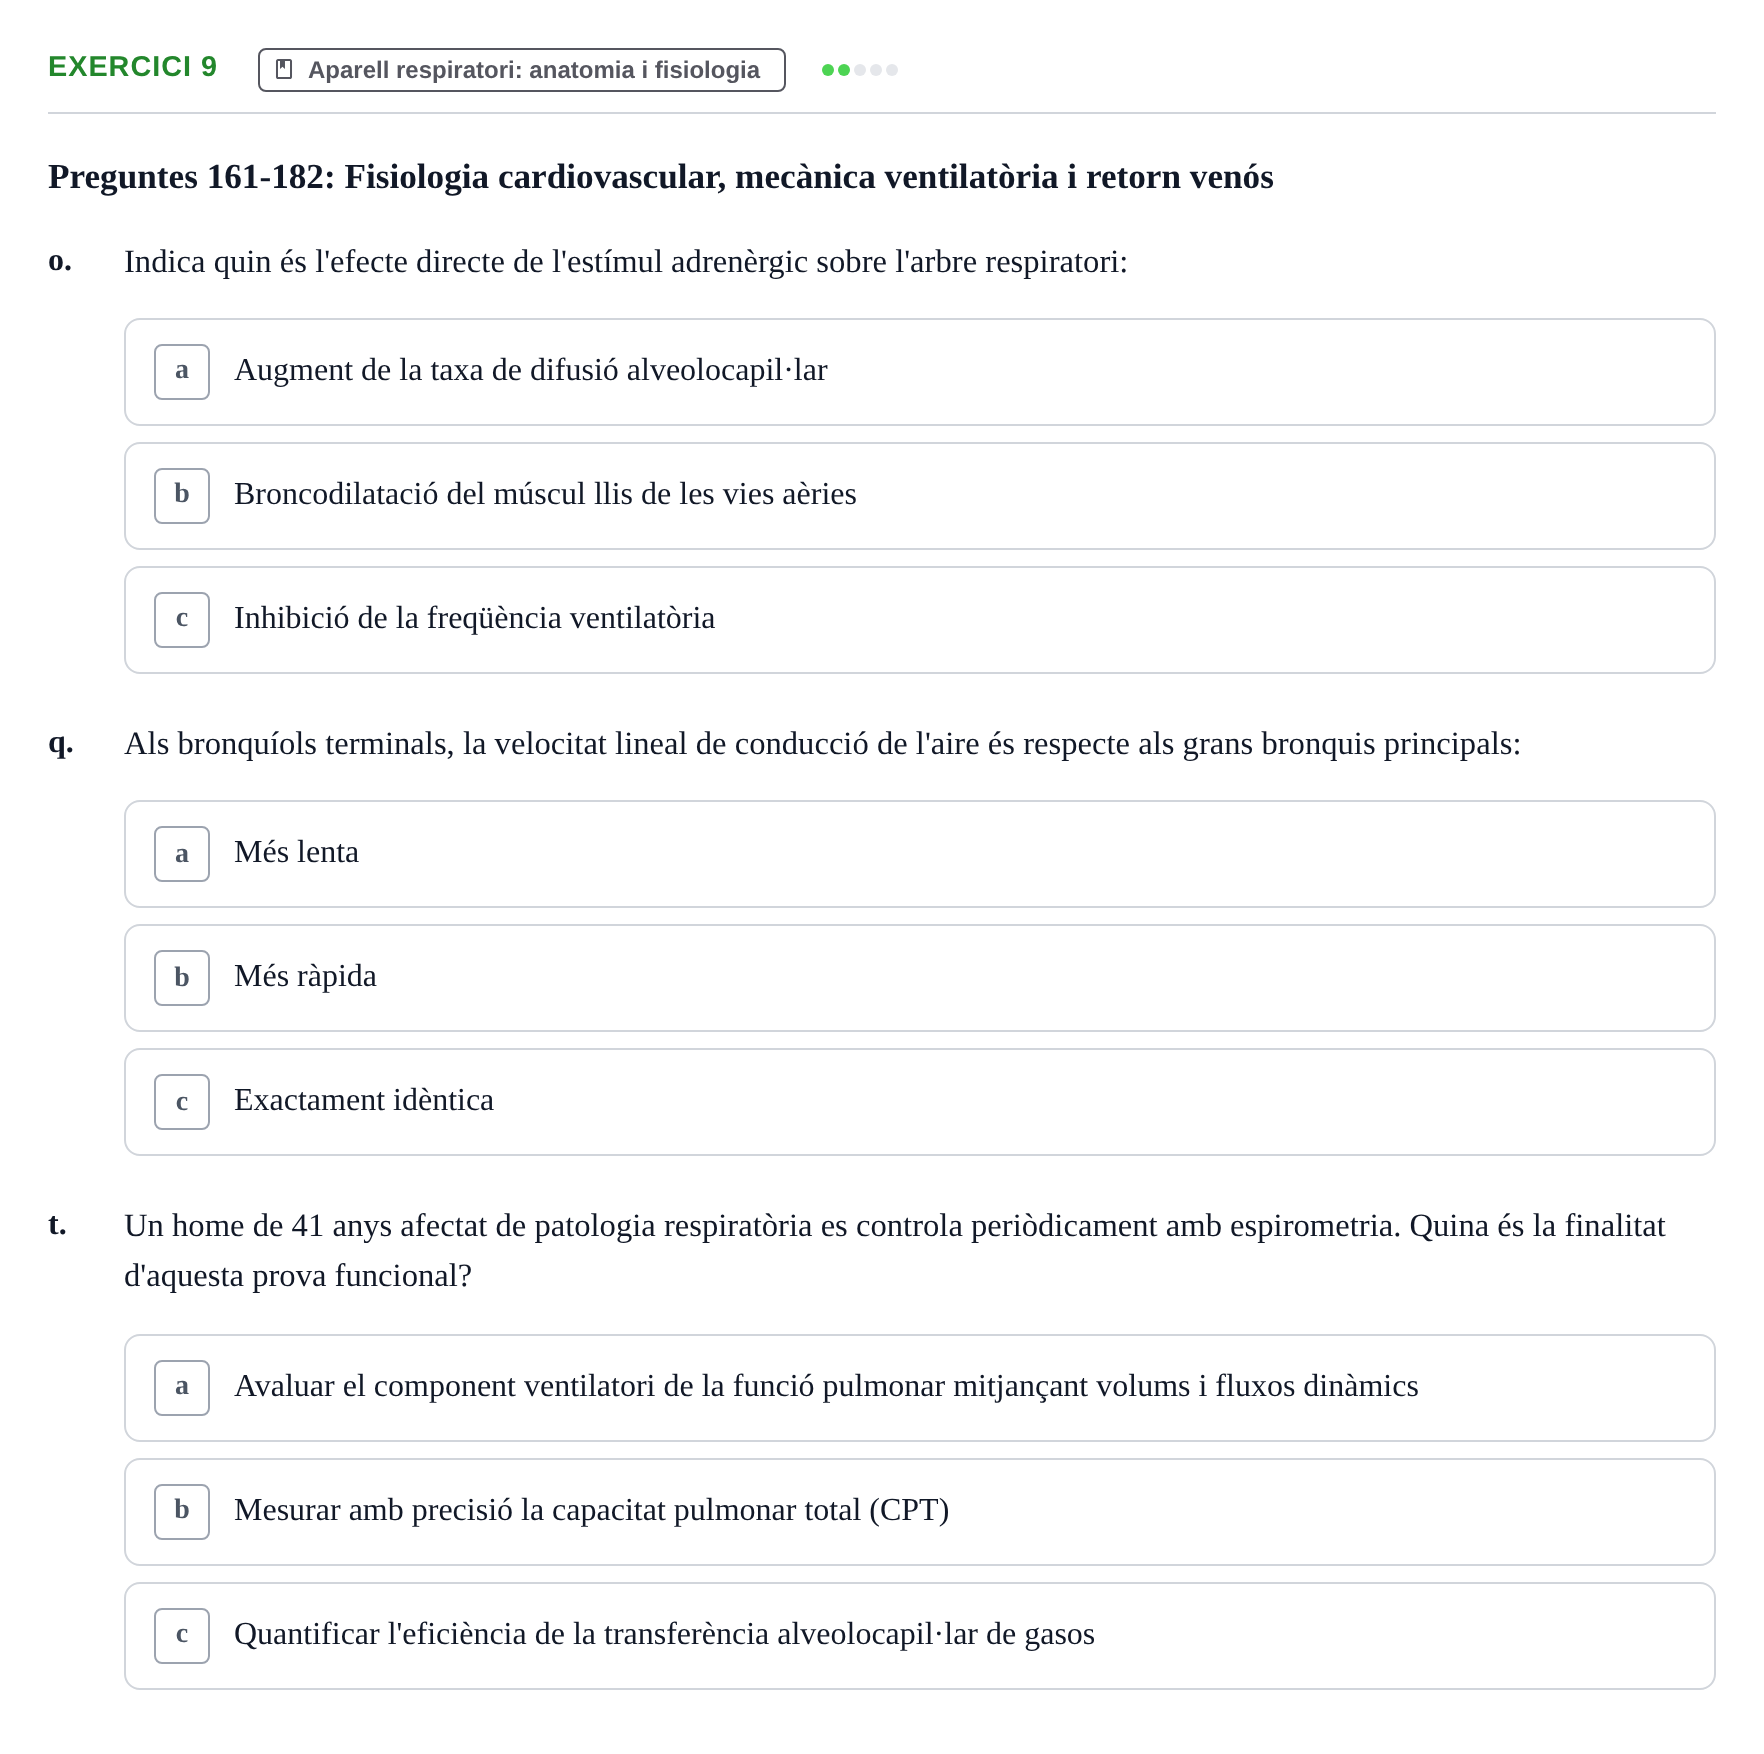1764x1754 pixels.
Task: Select answer Avaluar el component ventilatori
Action: pos(919,1388)
